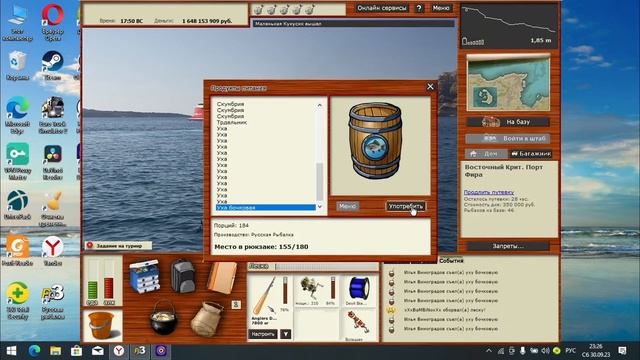Click the food list scrollbar thumb
This screenshot has width=640, height=360.
320,181
